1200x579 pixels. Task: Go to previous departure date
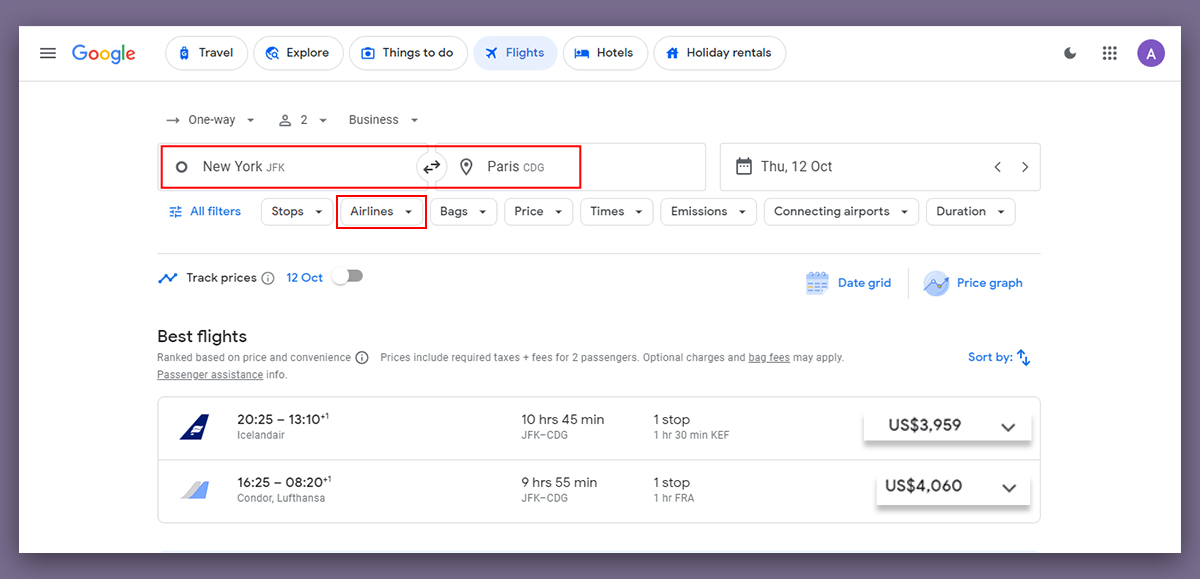tap(997, 167)
